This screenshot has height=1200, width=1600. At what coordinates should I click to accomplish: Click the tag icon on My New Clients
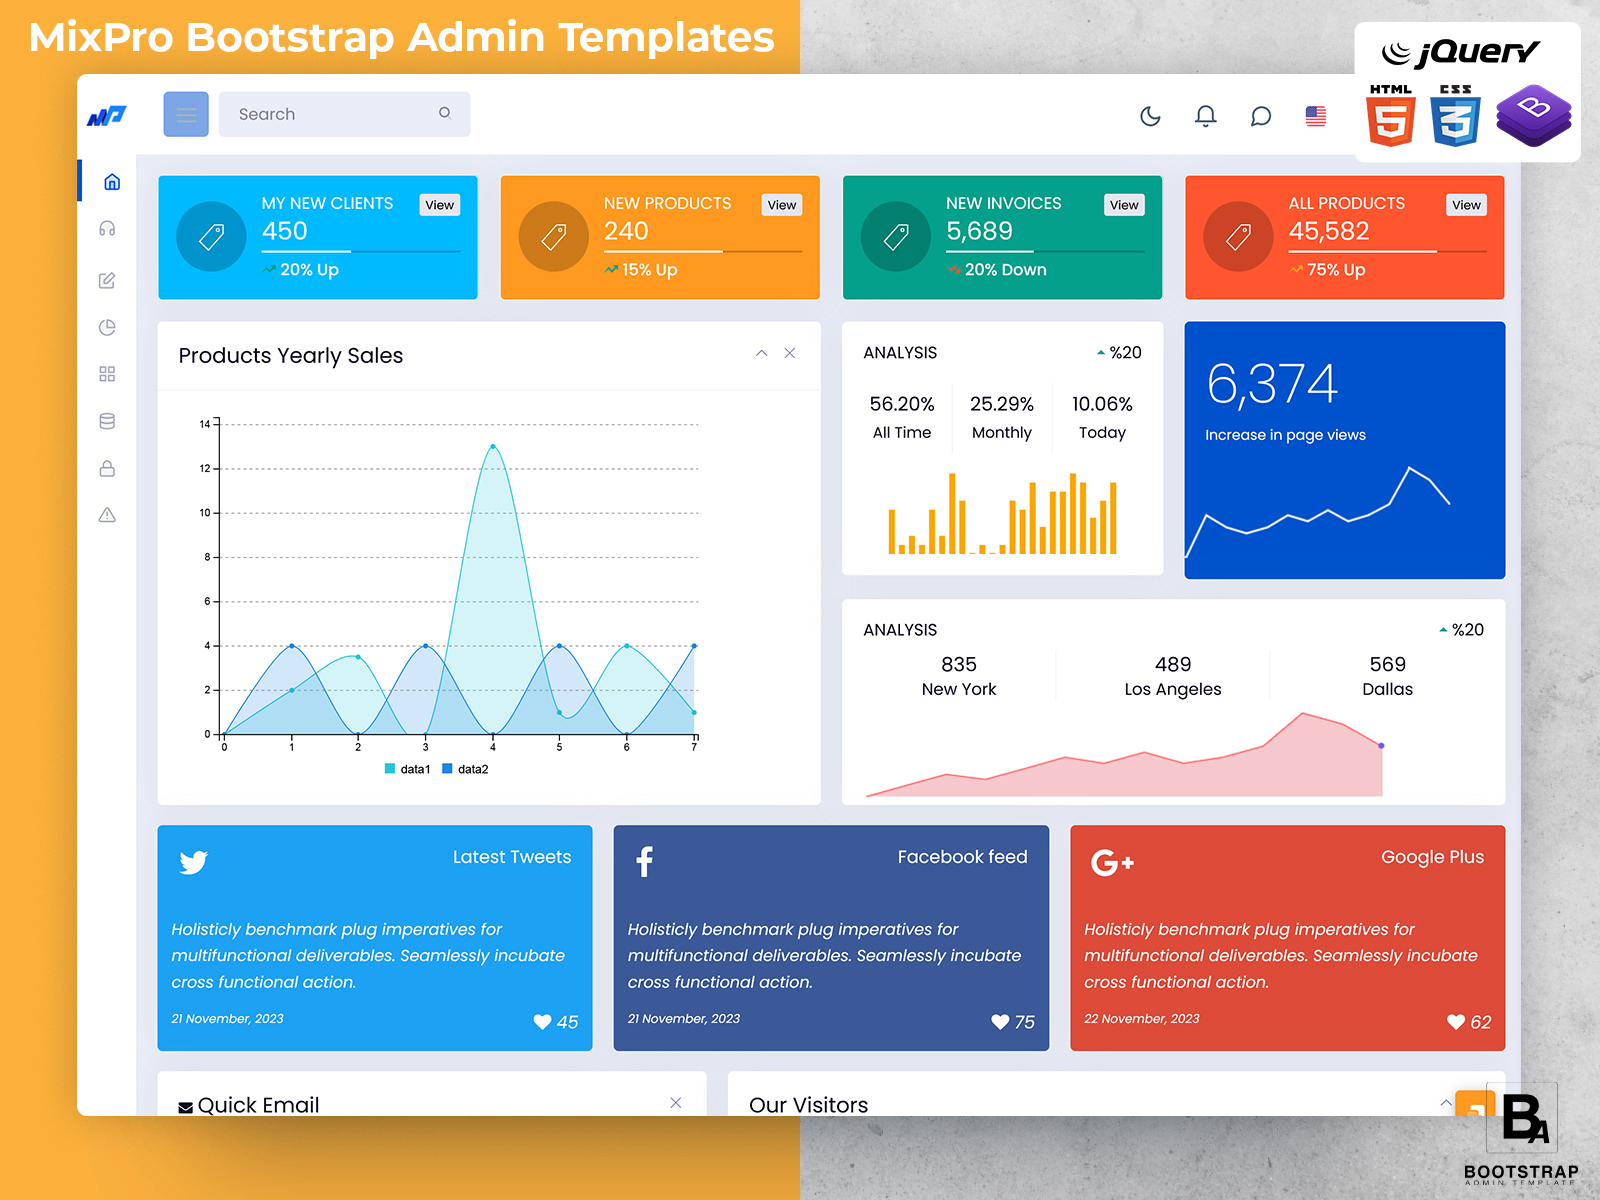211,237
